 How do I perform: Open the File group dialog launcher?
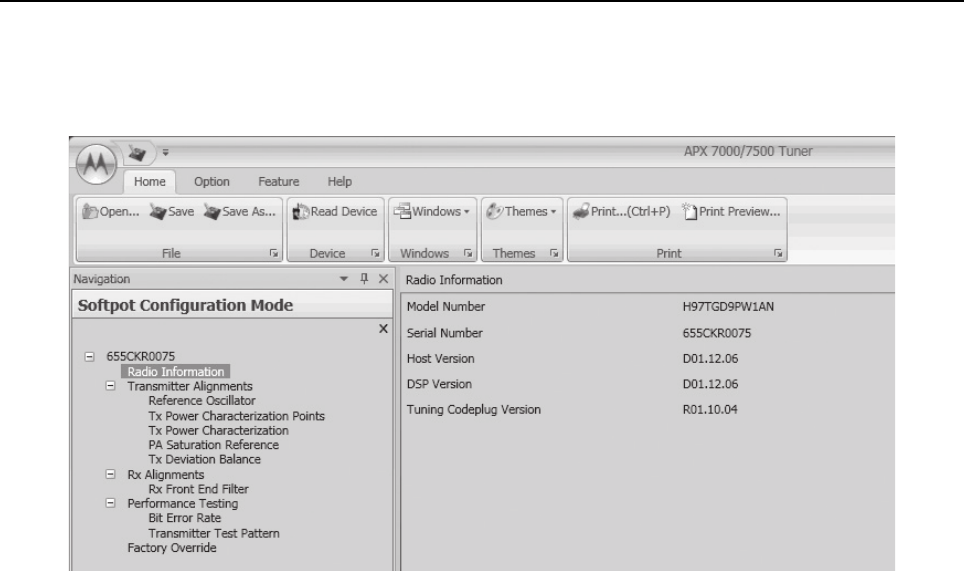(x=274, y=253)
